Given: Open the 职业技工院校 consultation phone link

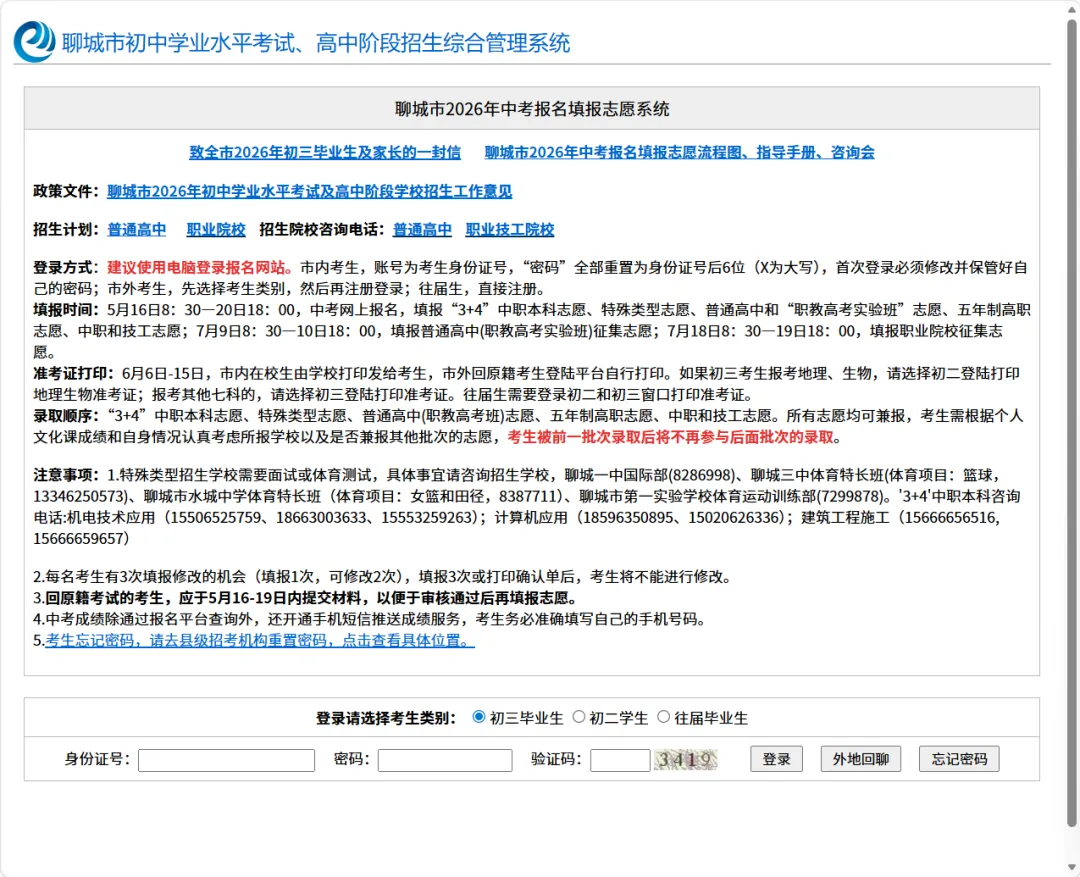Looking at the screenshot, I should click(x=510, y=229).
